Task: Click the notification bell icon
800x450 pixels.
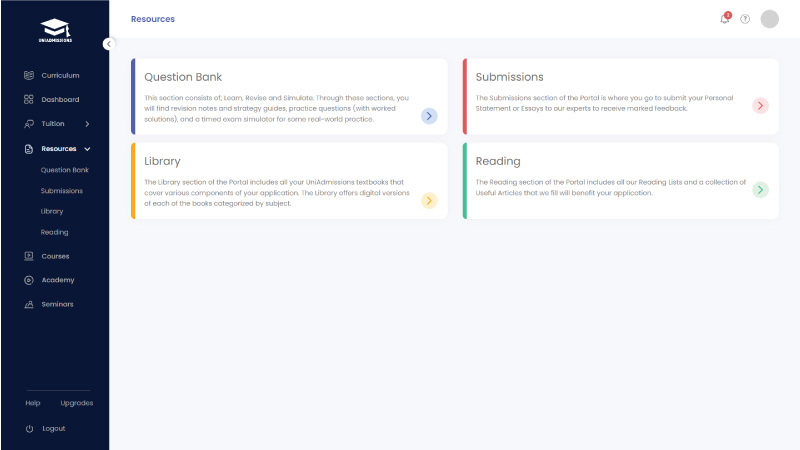Action: 724,19
